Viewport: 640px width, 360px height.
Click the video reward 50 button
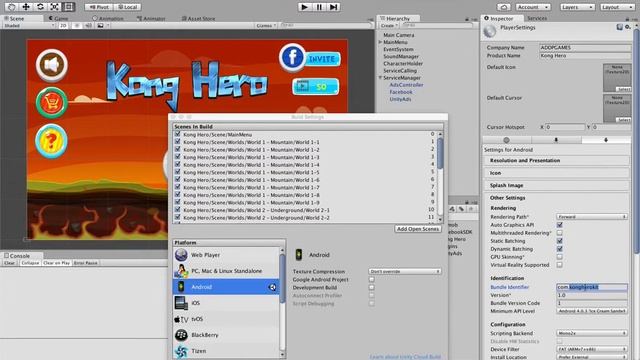316,87
